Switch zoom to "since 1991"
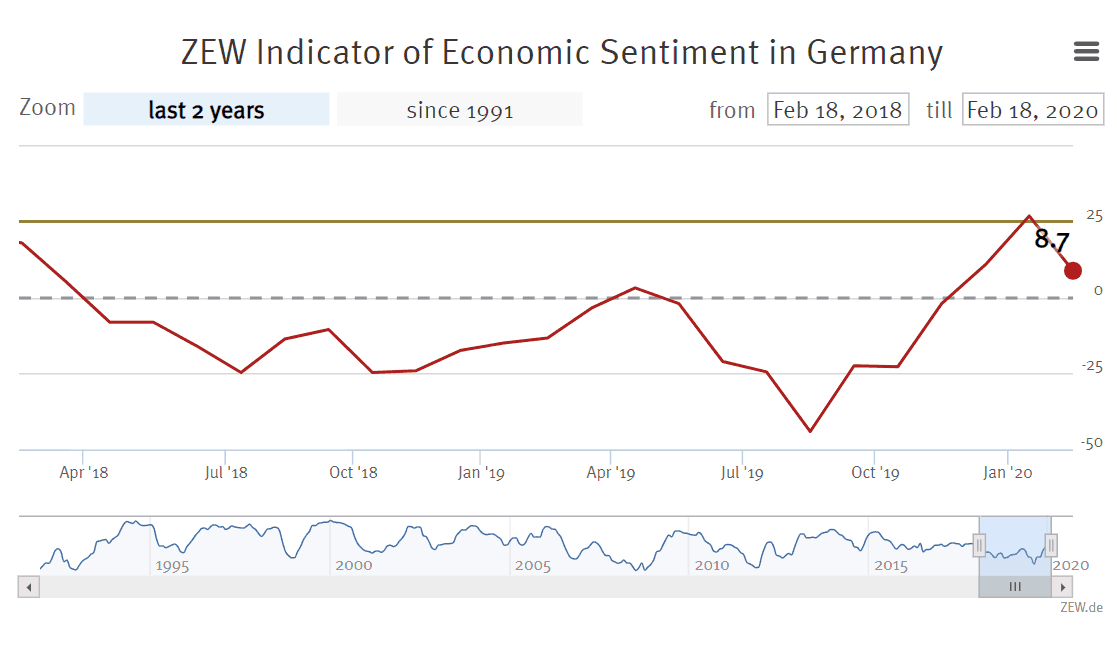The image size is (1117, 651). tap(459, 110)
